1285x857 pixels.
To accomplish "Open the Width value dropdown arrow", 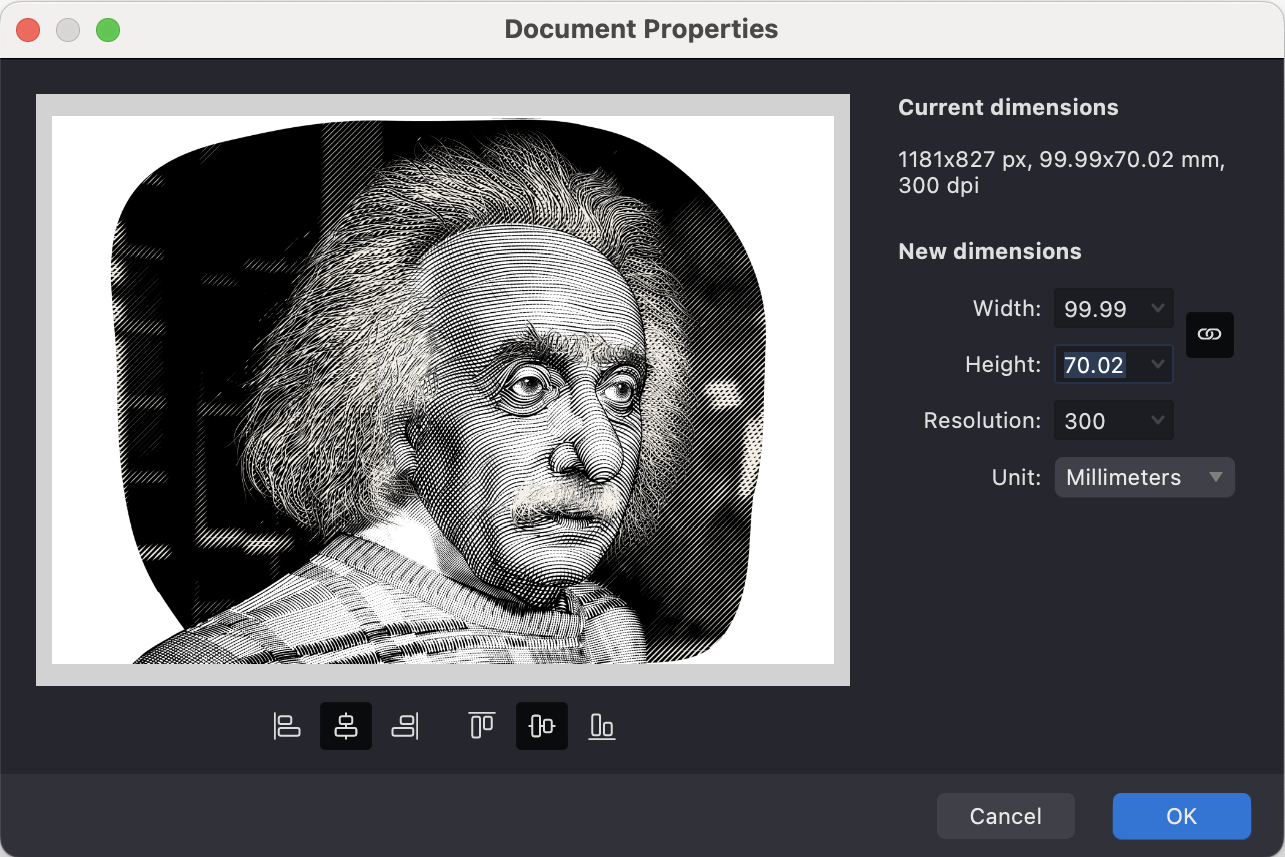I will click(1158, 308).
